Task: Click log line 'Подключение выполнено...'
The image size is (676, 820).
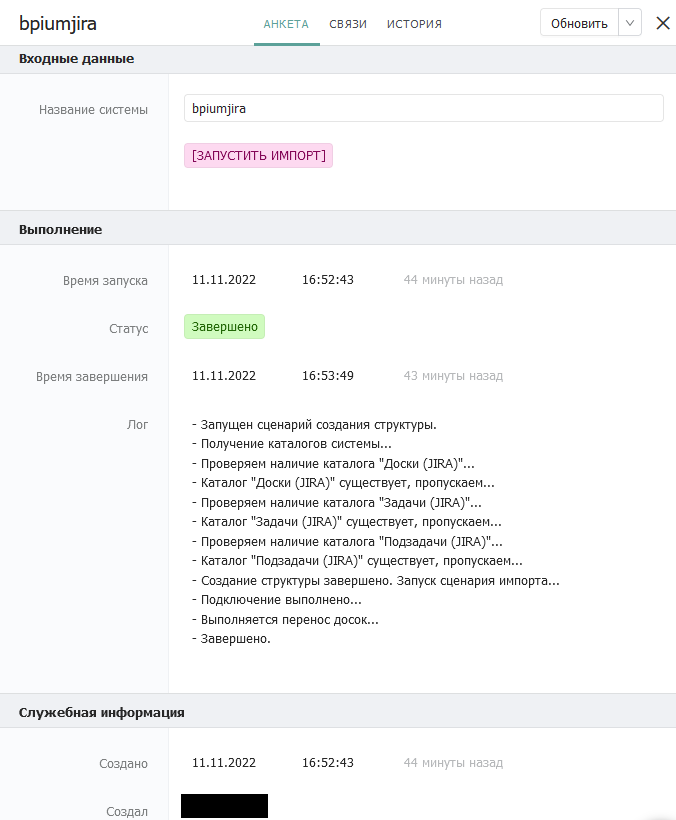Action: 277,600
